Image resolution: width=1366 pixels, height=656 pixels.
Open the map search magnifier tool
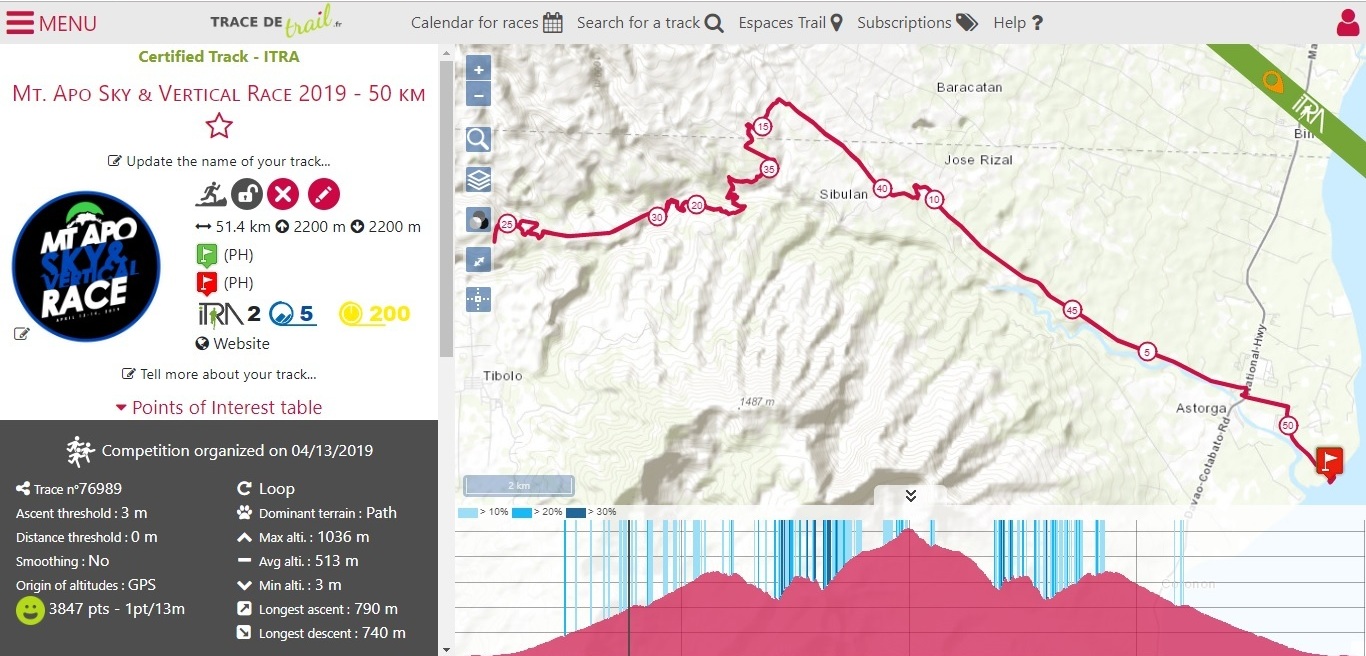pos(479,139)
